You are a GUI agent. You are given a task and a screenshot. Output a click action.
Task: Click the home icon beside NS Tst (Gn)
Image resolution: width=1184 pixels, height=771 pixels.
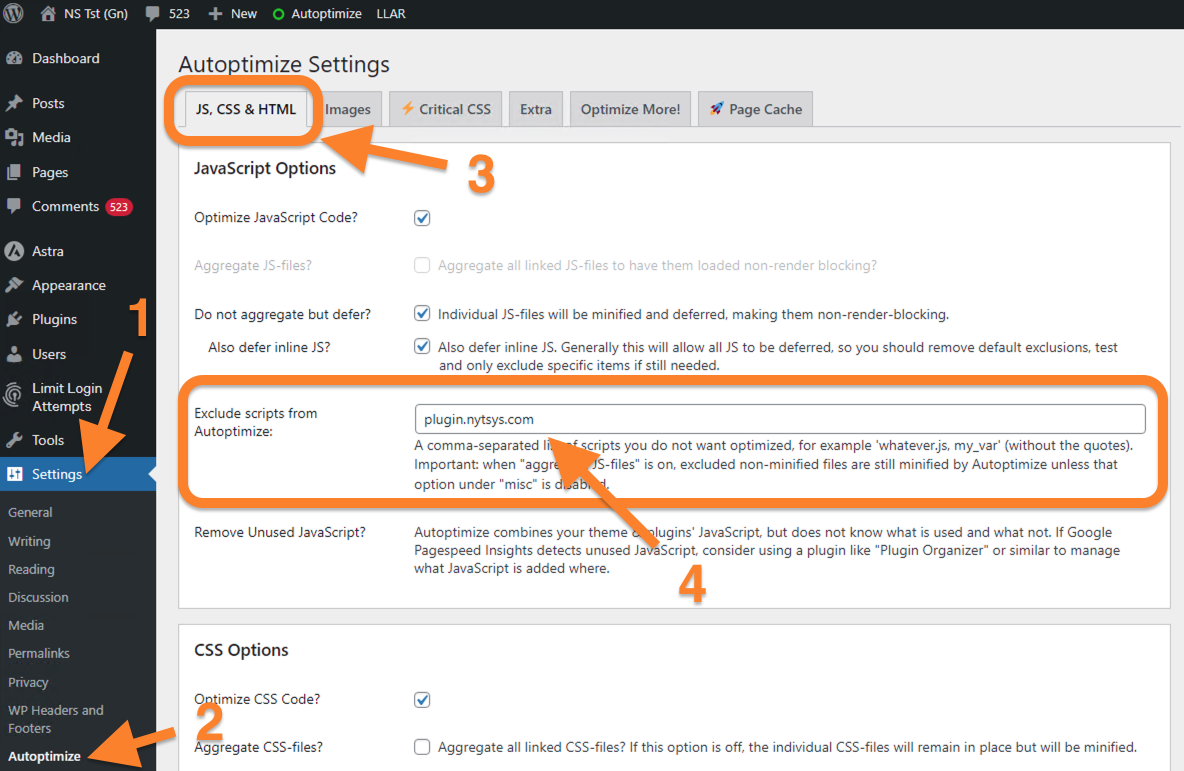48,14
